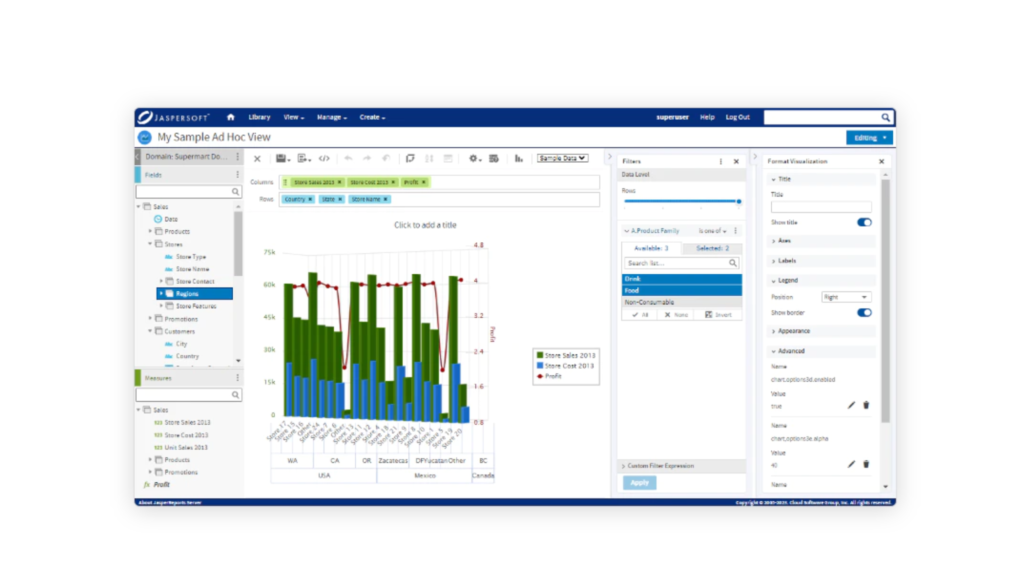Clear the view with toolbar X icon

pyautogui.click(x=257, y=159)
